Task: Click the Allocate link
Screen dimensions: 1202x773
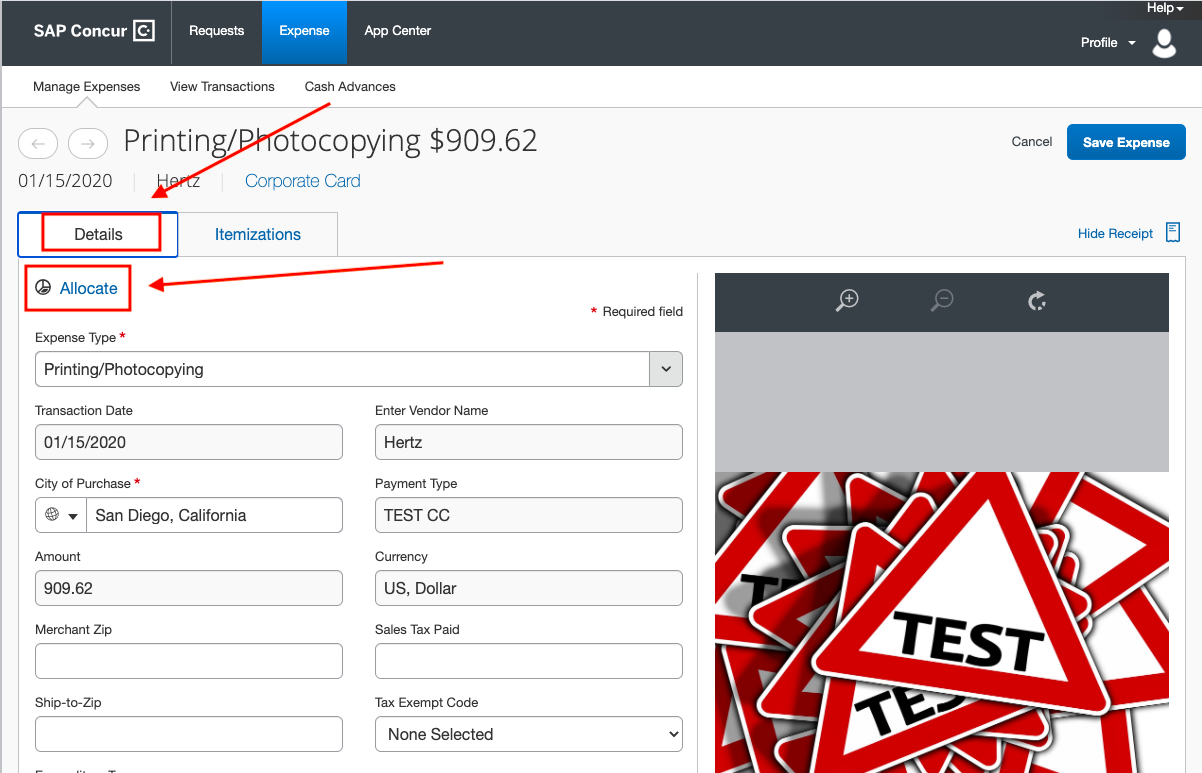Action: (x=89, y=288)
